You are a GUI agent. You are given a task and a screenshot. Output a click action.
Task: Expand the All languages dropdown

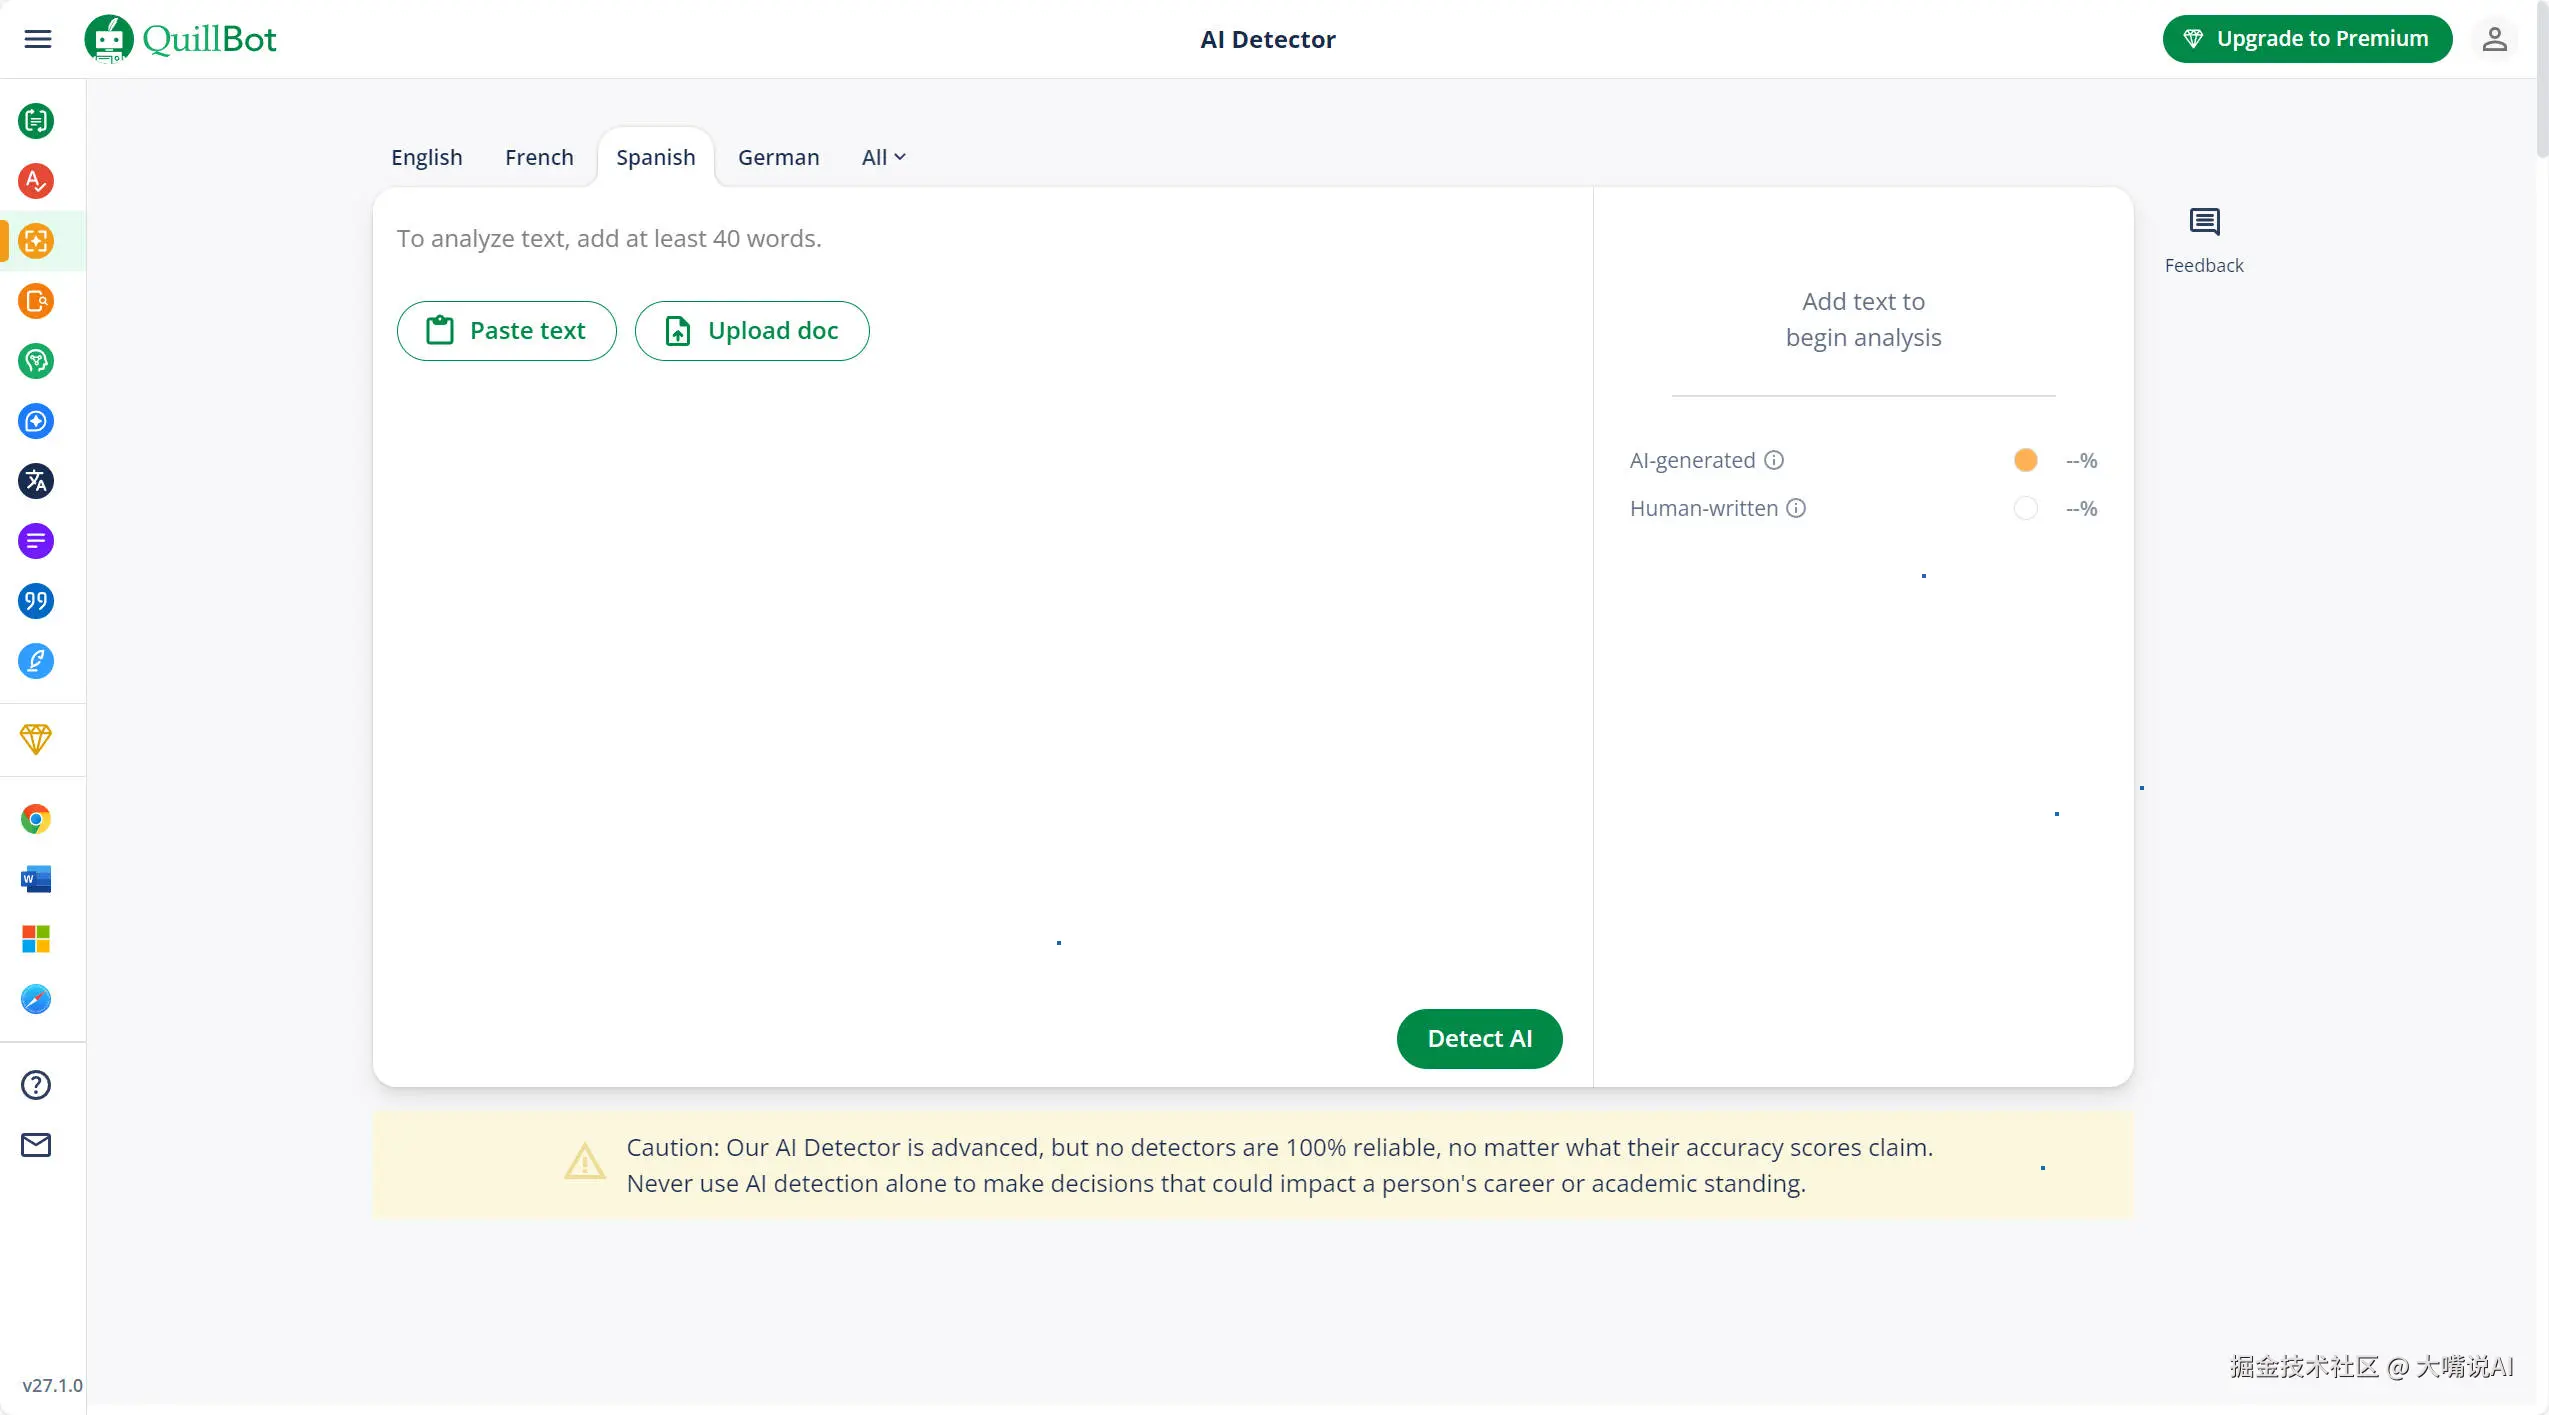coord(883,157)
